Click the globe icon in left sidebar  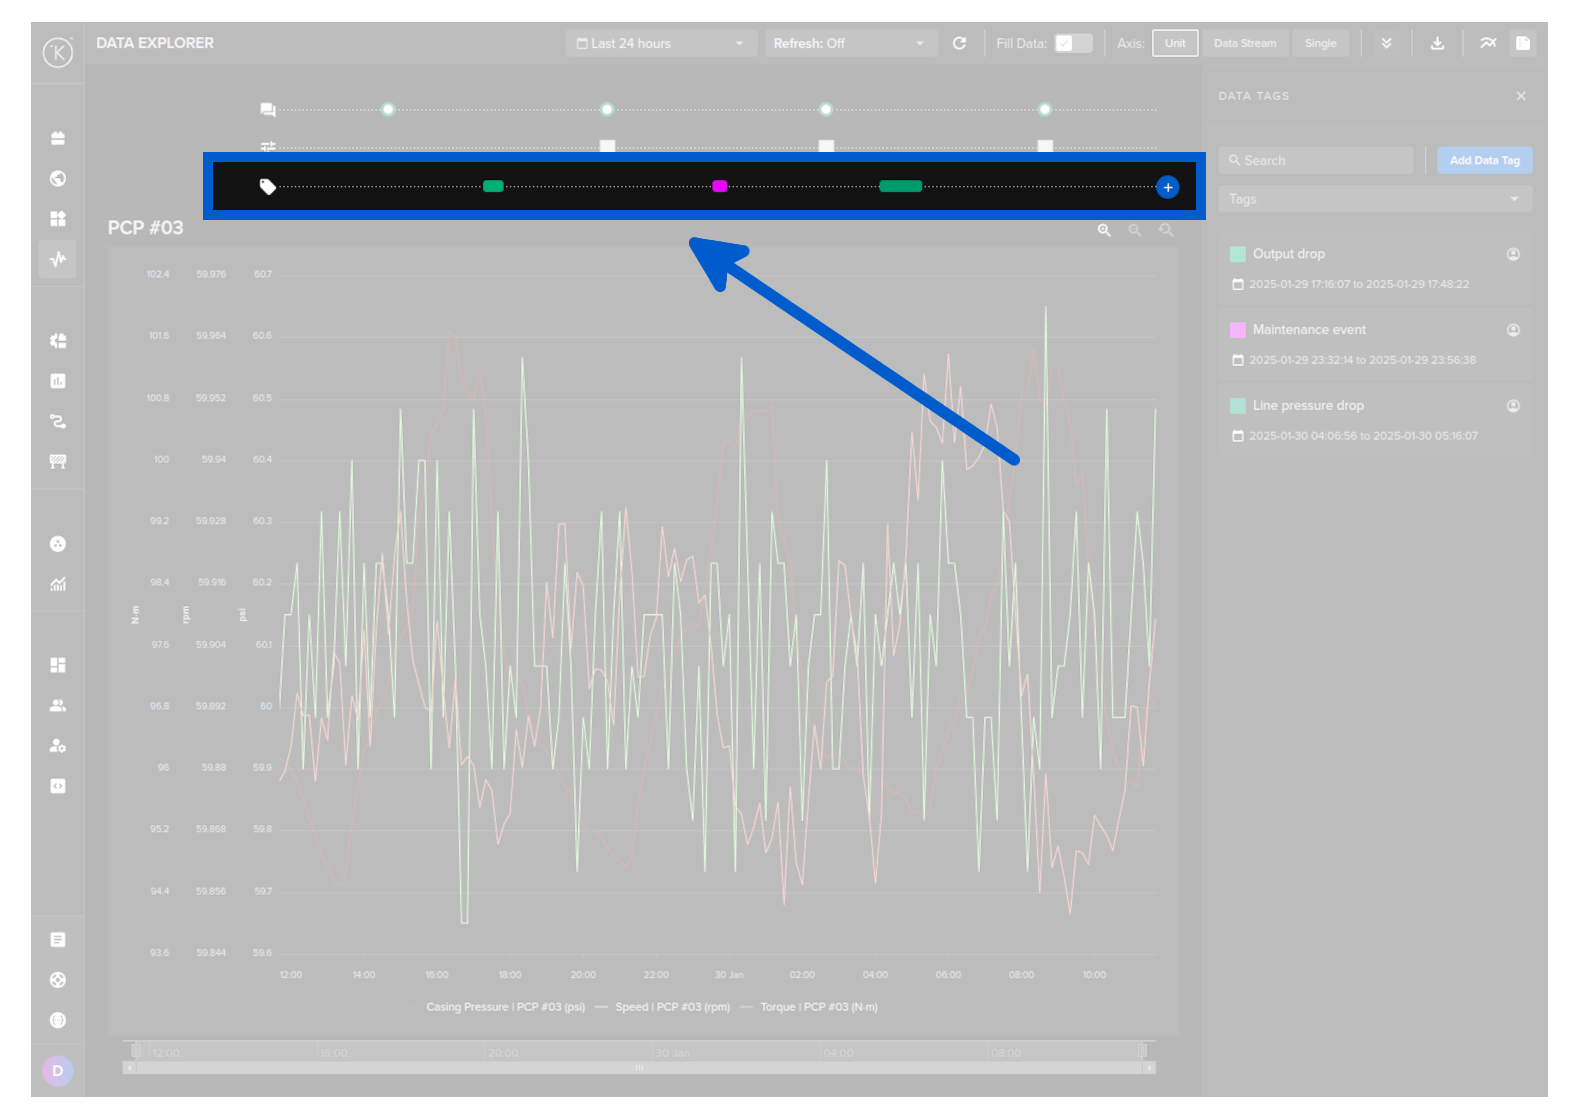click(58, 178)
